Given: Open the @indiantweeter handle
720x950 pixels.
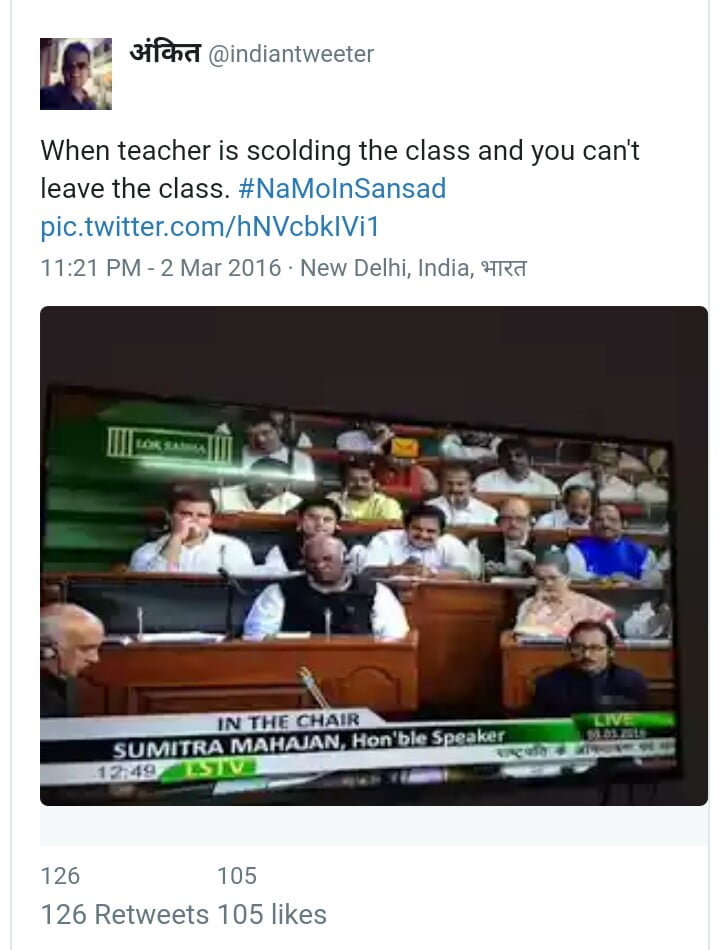Looking at the screenshot, I should (291, 54).
